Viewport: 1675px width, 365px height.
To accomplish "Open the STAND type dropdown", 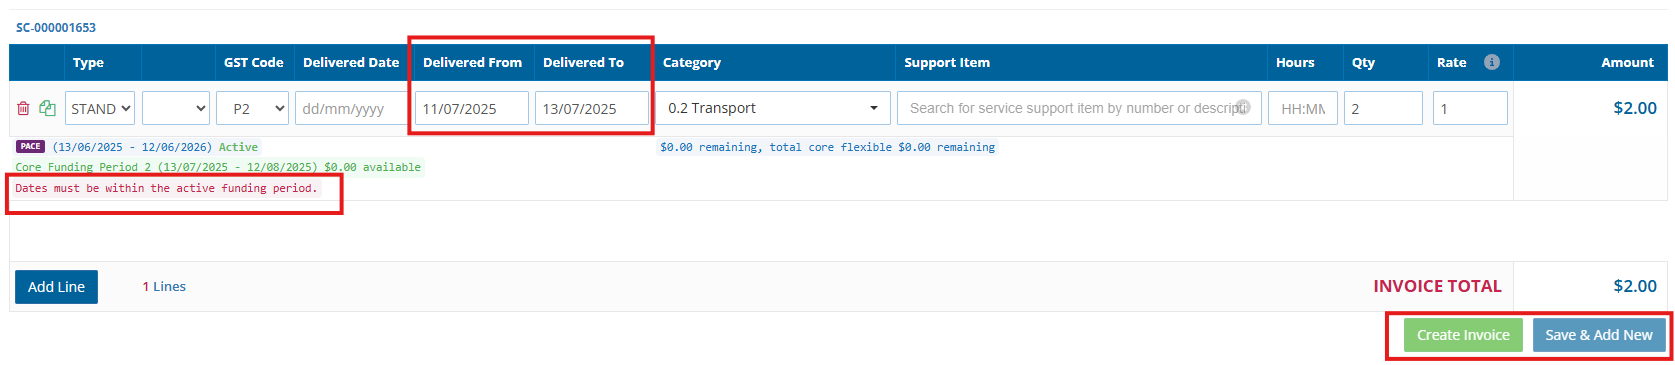I will coord(100,108).
